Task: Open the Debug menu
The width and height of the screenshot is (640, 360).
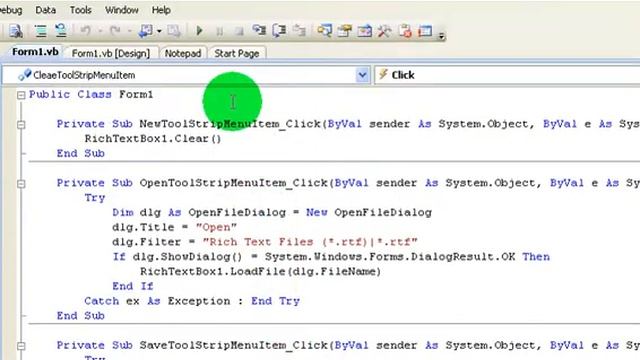Action: [x=10, y=10]
